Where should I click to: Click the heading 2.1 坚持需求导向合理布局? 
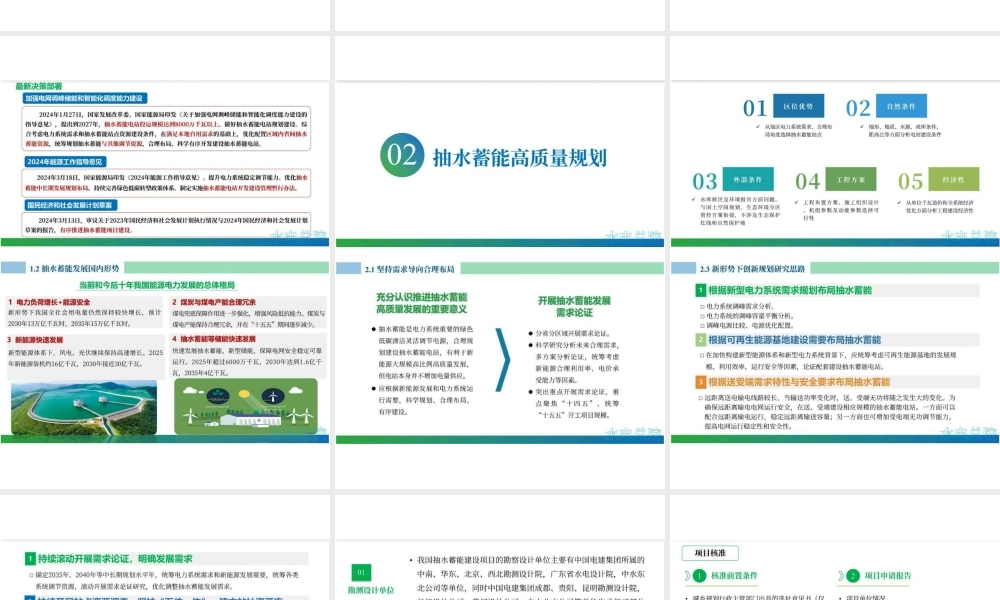tap(410, 269)
